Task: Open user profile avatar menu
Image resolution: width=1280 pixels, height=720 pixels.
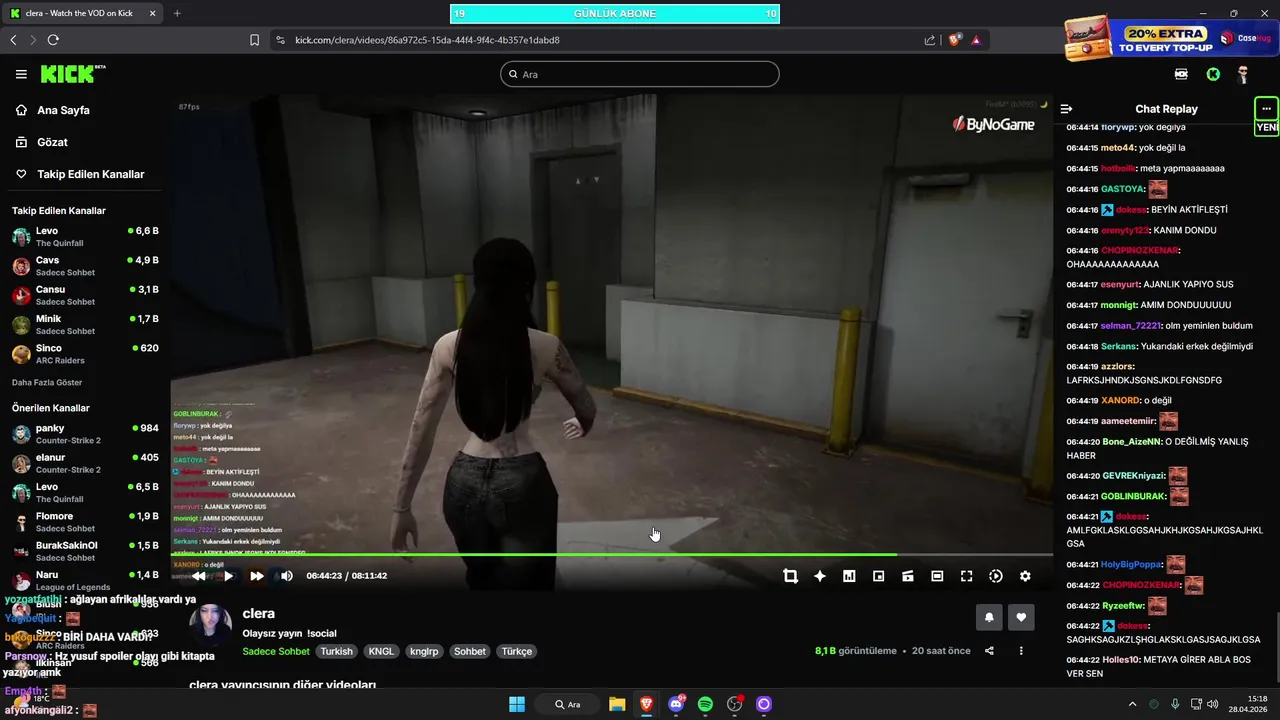Action: click(1243, 74)
